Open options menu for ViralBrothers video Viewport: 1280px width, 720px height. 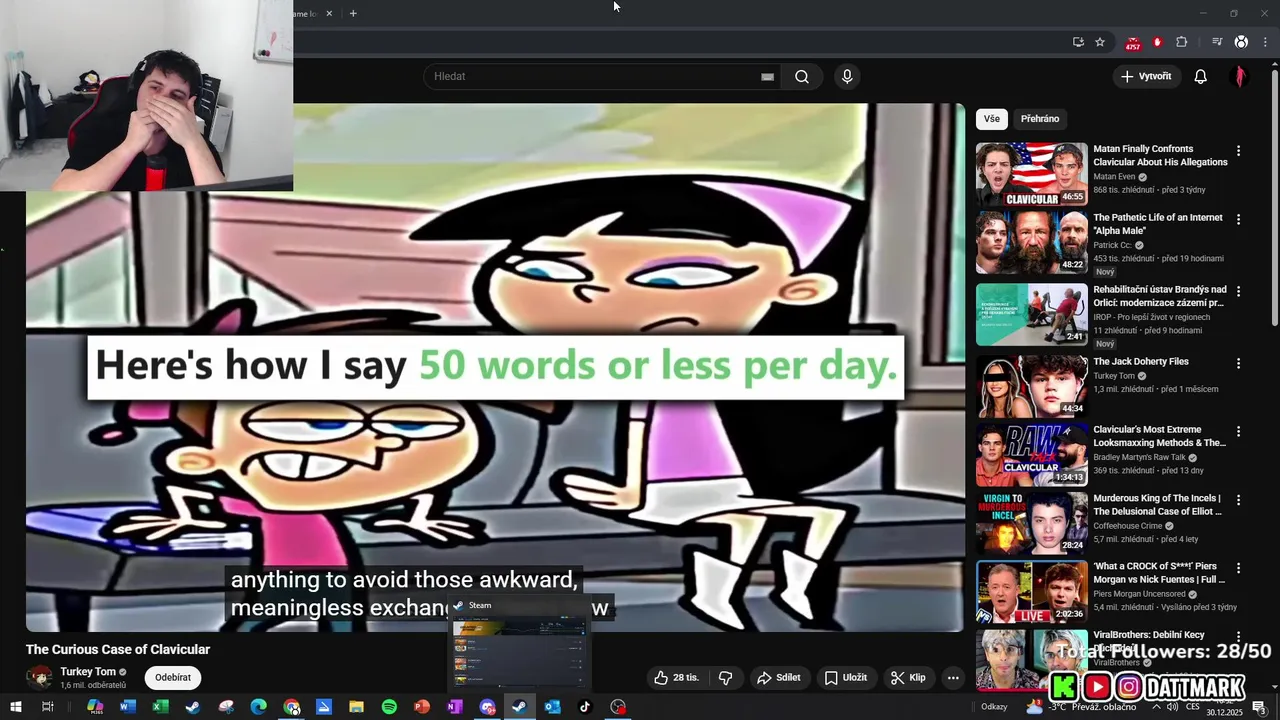[x=1238, y=636]
